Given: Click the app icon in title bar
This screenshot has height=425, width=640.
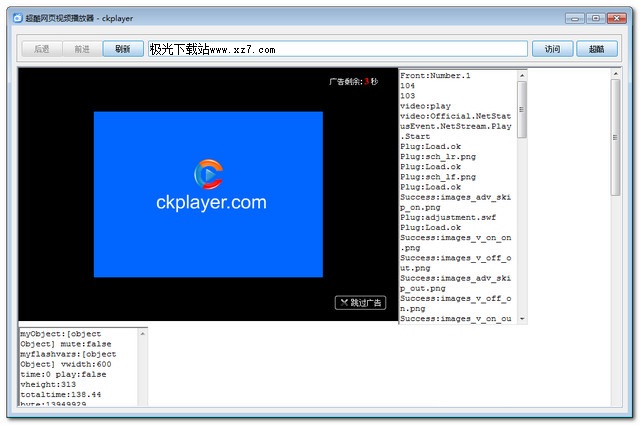Looking at the screenshot, I should point(17,18).
